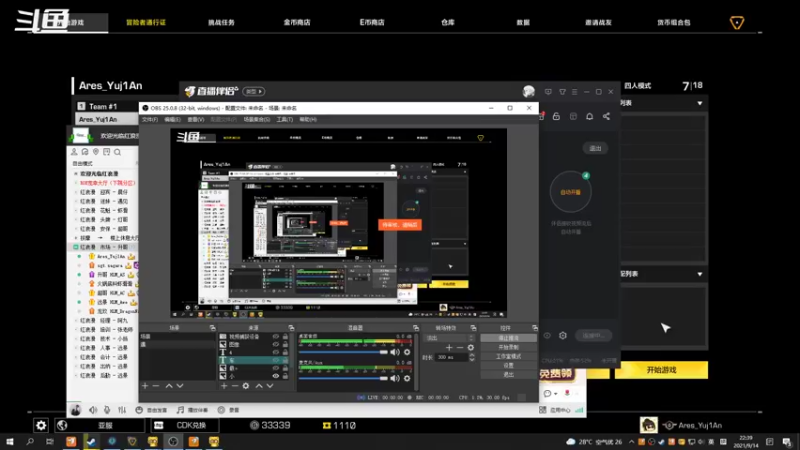
Task: Expand first 列表 dropdown arrow in game panel
Action: (700, 103)
